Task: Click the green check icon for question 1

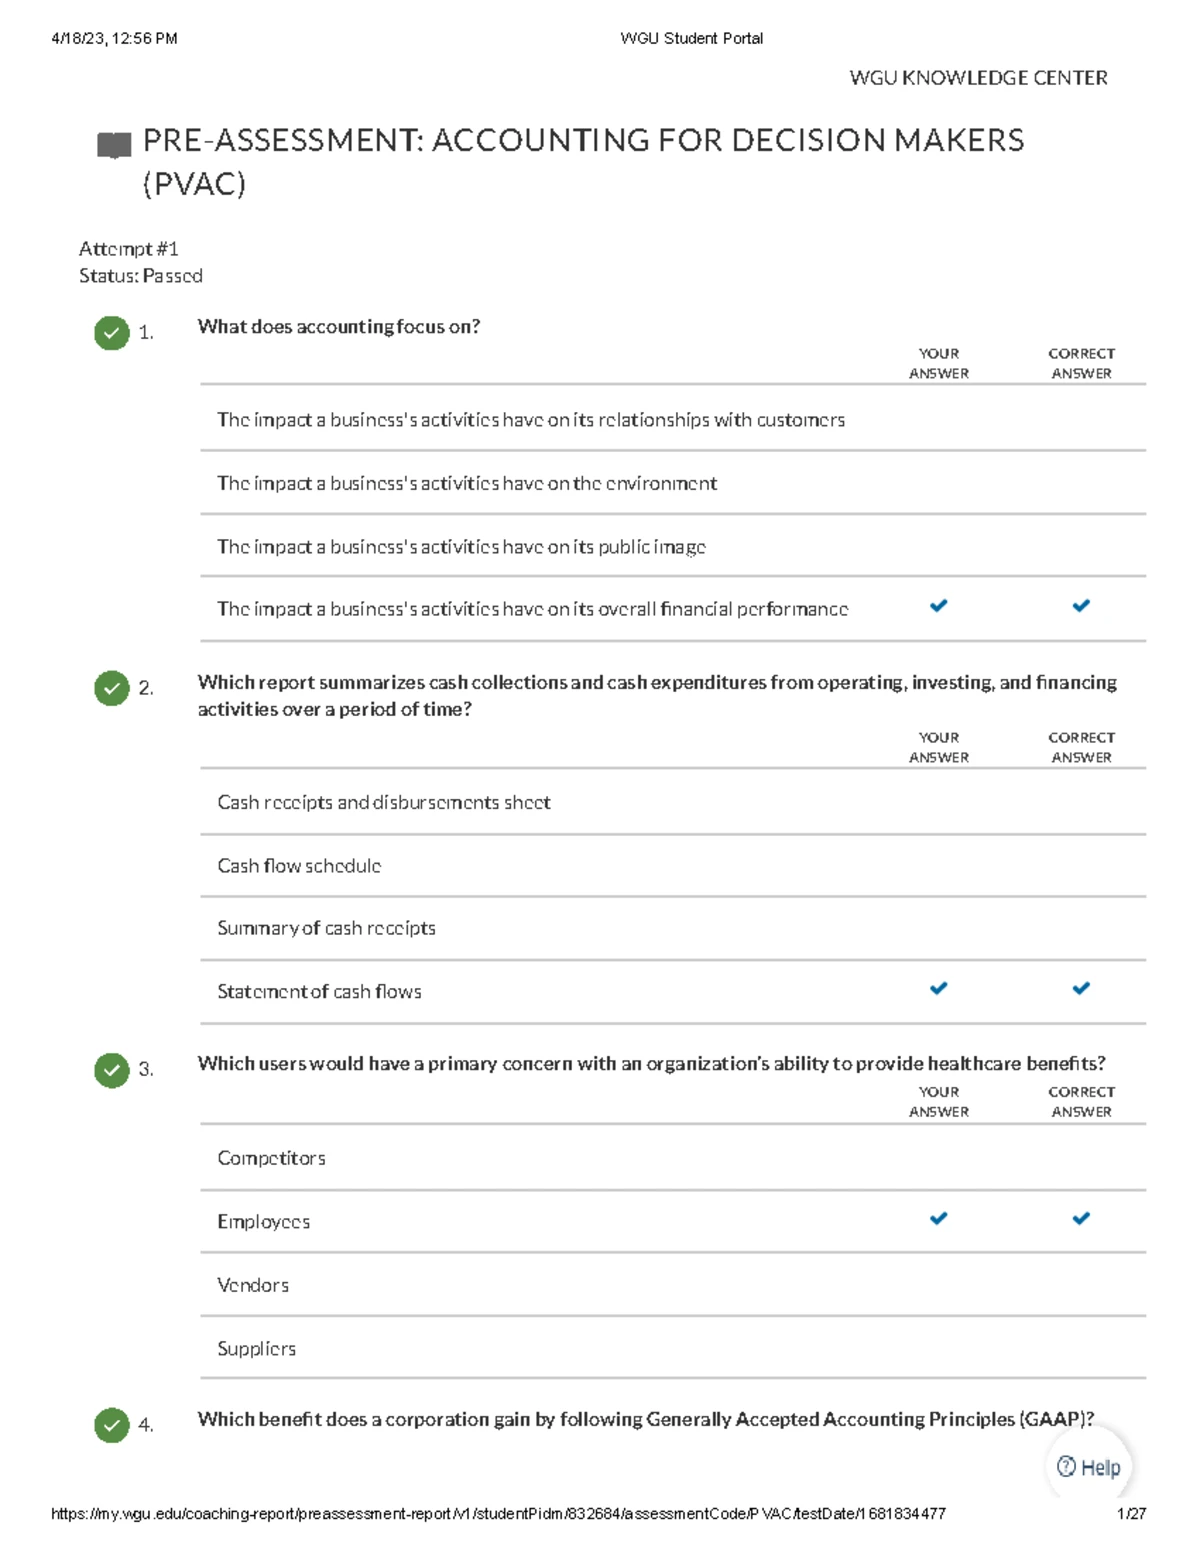Action: 112,332
